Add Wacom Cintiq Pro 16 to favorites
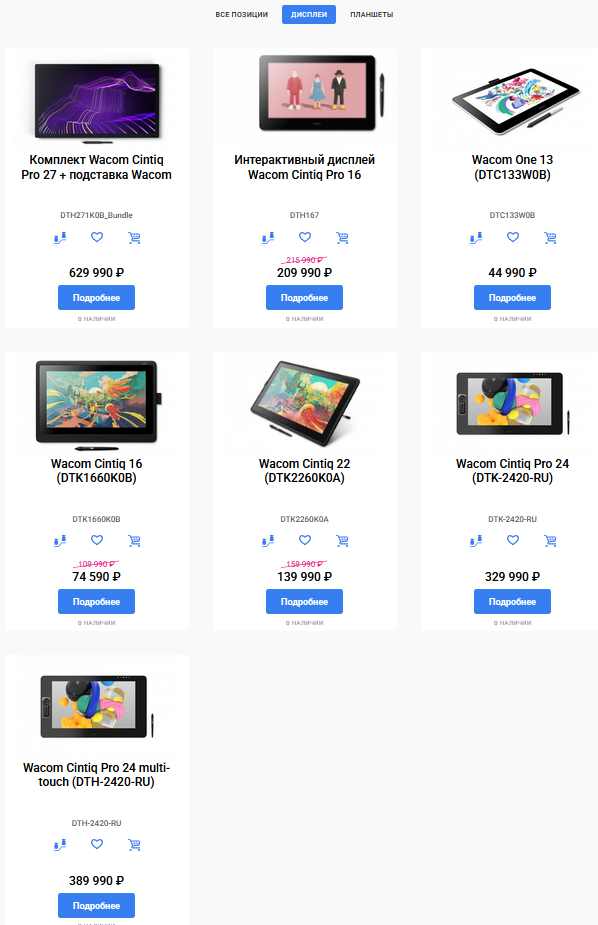Viewport: 598px width, 925px height. (x=305, y=237)
